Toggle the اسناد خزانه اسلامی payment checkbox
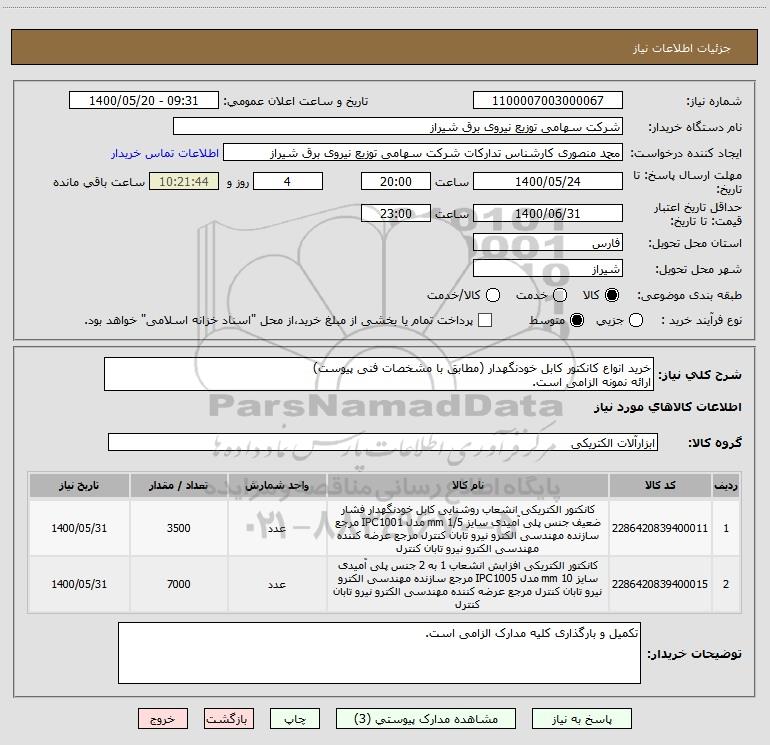 click(485, 320)
